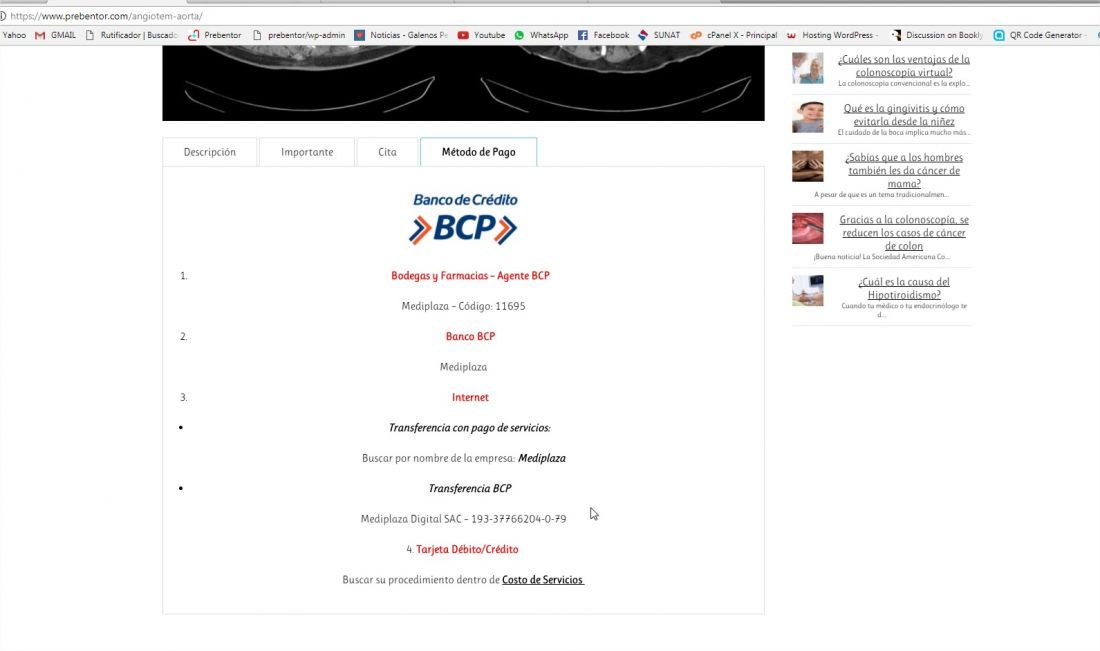Image resolution: width=1100 pixels, height=651 pixels.
Task: Click the aorta CT scan image
Action: tap(463, 83)
